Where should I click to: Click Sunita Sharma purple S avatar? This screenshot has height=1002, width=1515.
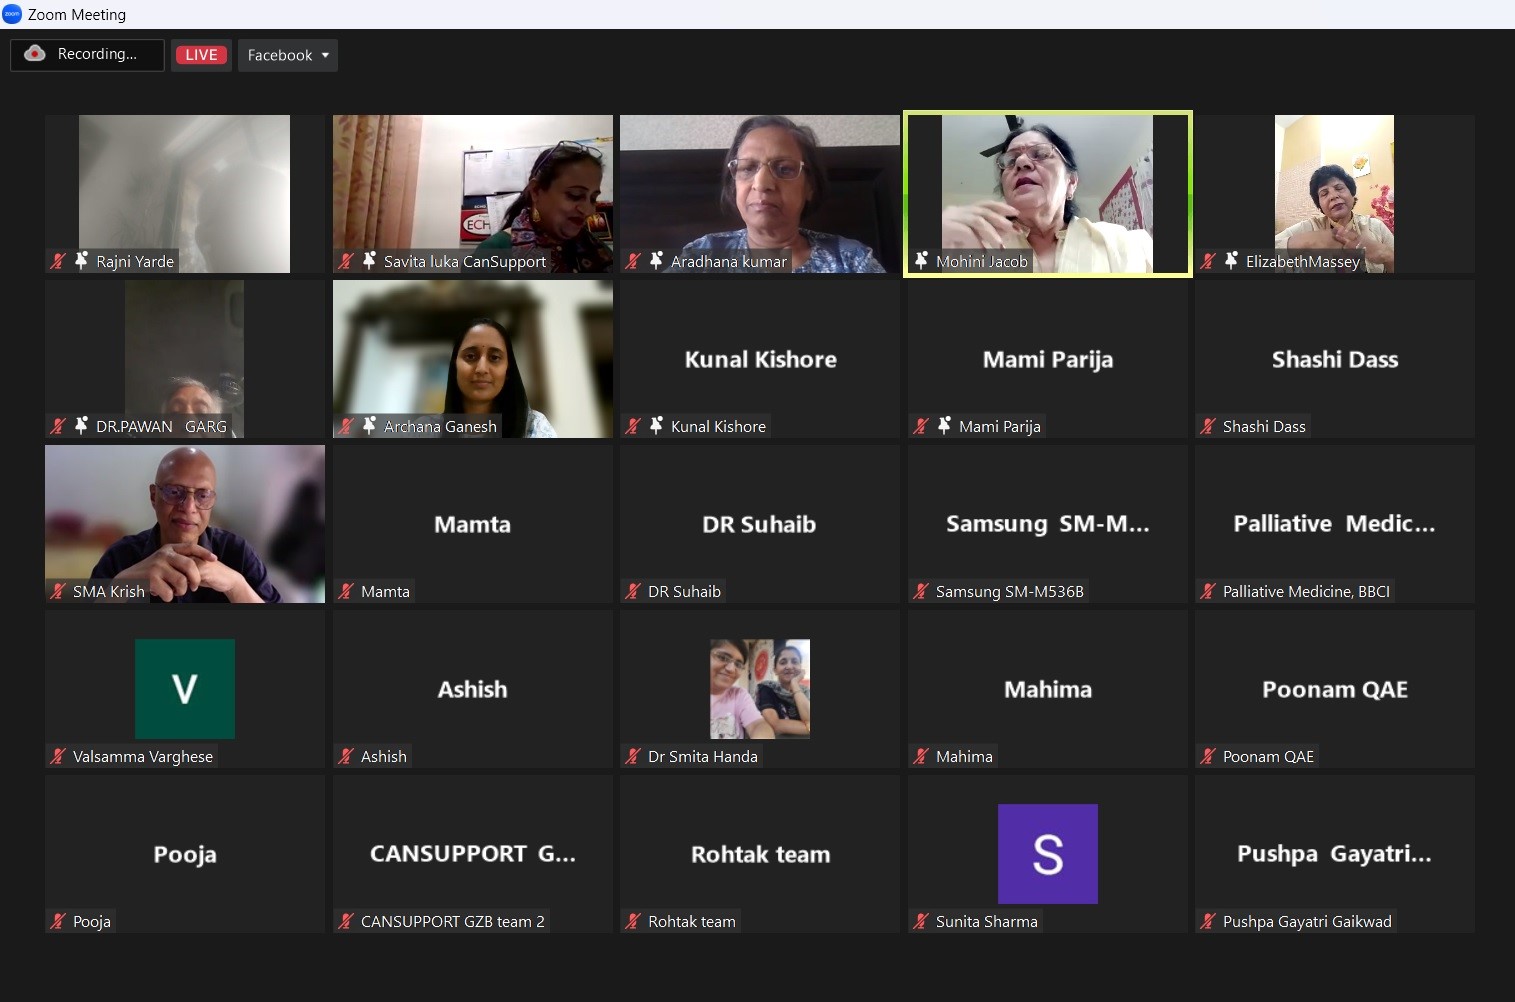[1047, 853]
